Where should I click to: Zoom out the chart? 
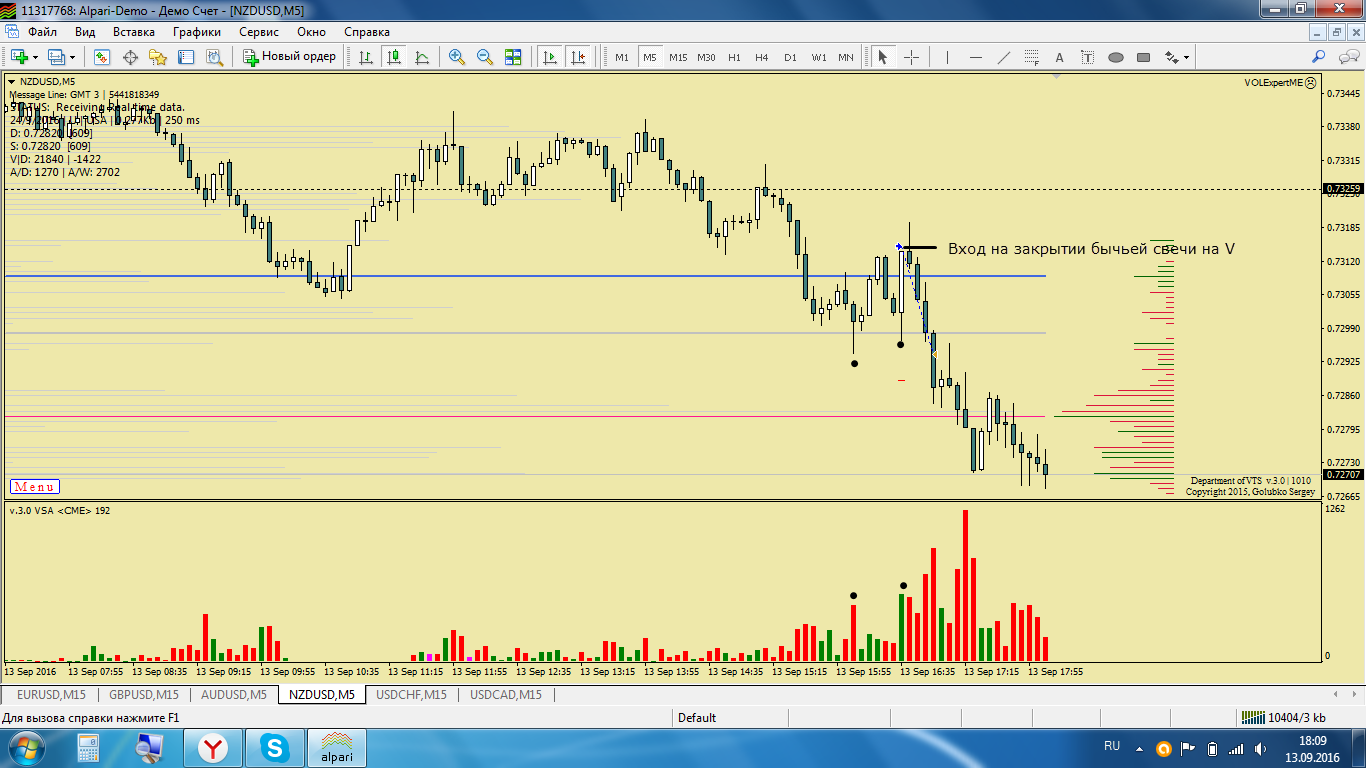[x=485, y=57]
